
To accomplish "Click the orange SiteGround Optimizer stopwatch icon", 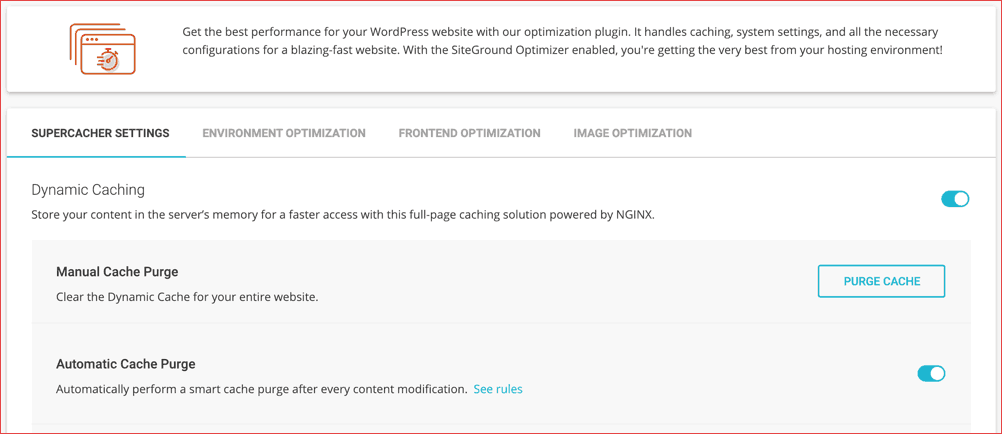I will [102, 49].
